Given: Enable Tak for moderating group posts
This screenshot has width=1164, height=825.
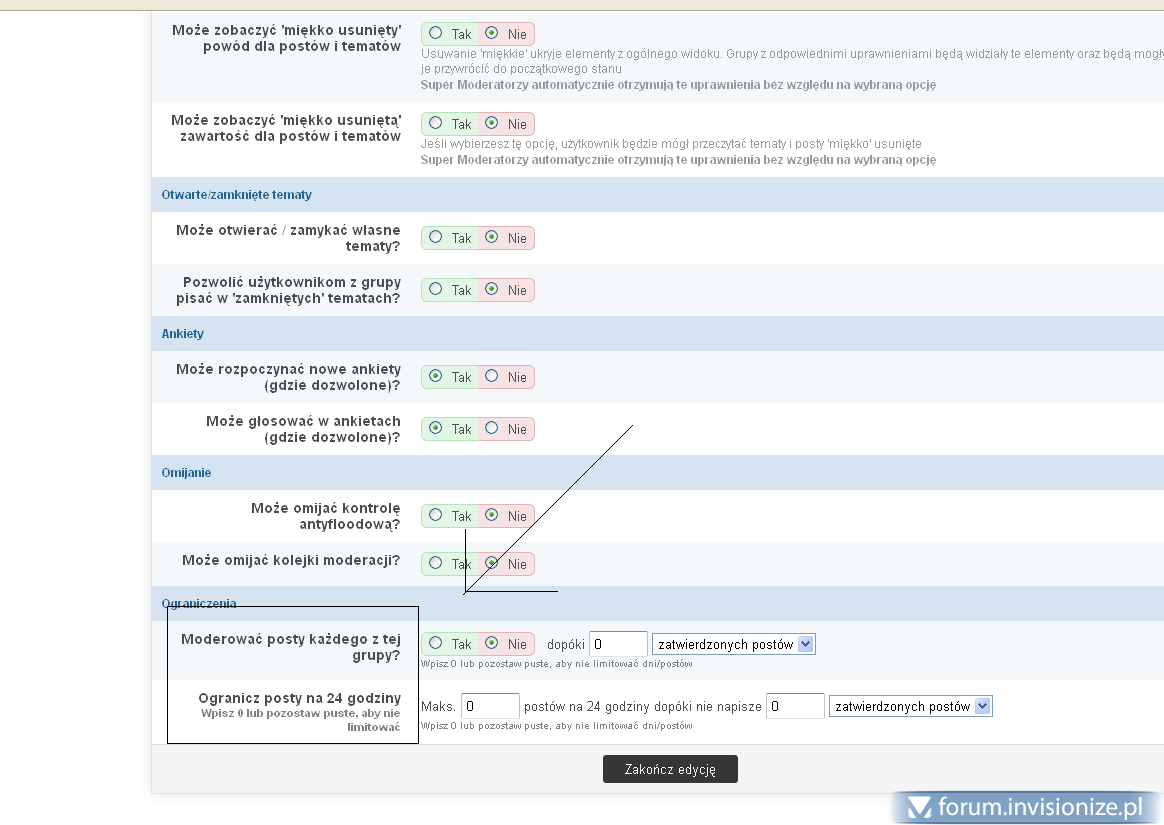Looking at the screenshot, I should pos(436,643).
